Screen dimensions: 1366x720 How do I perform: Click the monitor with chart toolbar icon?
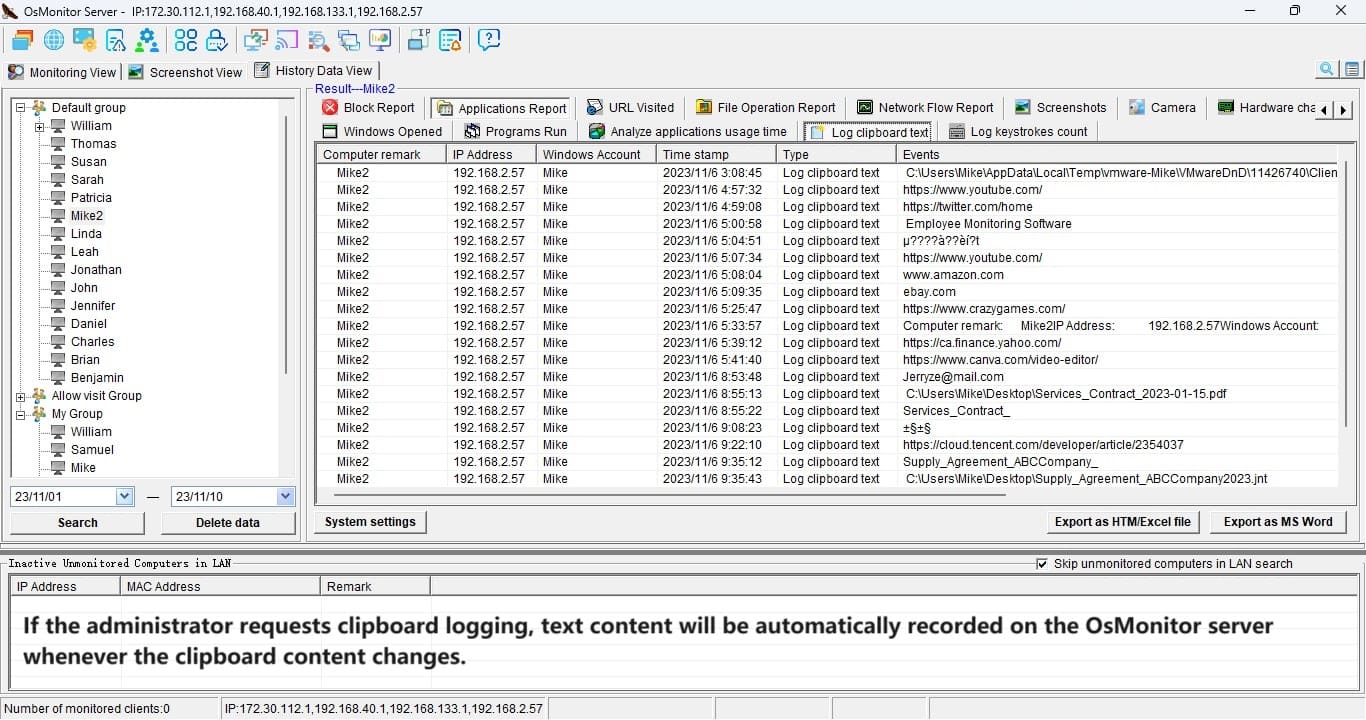380,40
